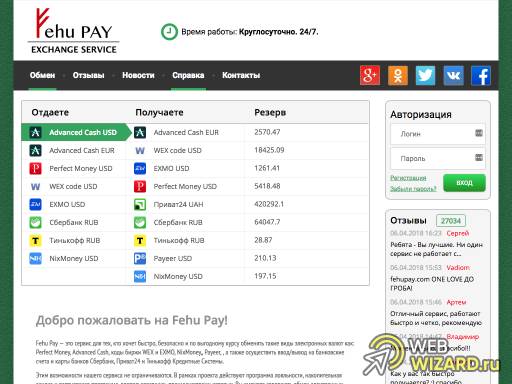
Task: Click Сбербанк RUB icon in Получаете column
Action: [140, 222]
